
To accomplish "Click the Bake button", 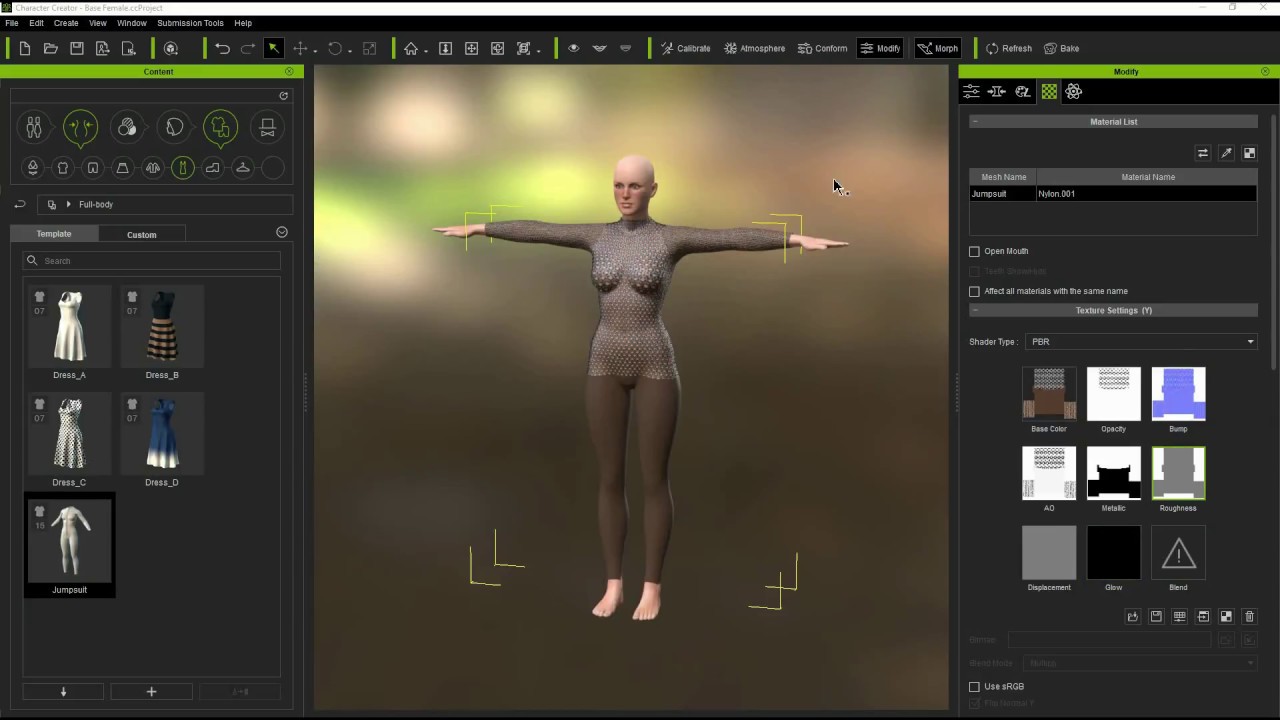I will tap(1061, 48).
